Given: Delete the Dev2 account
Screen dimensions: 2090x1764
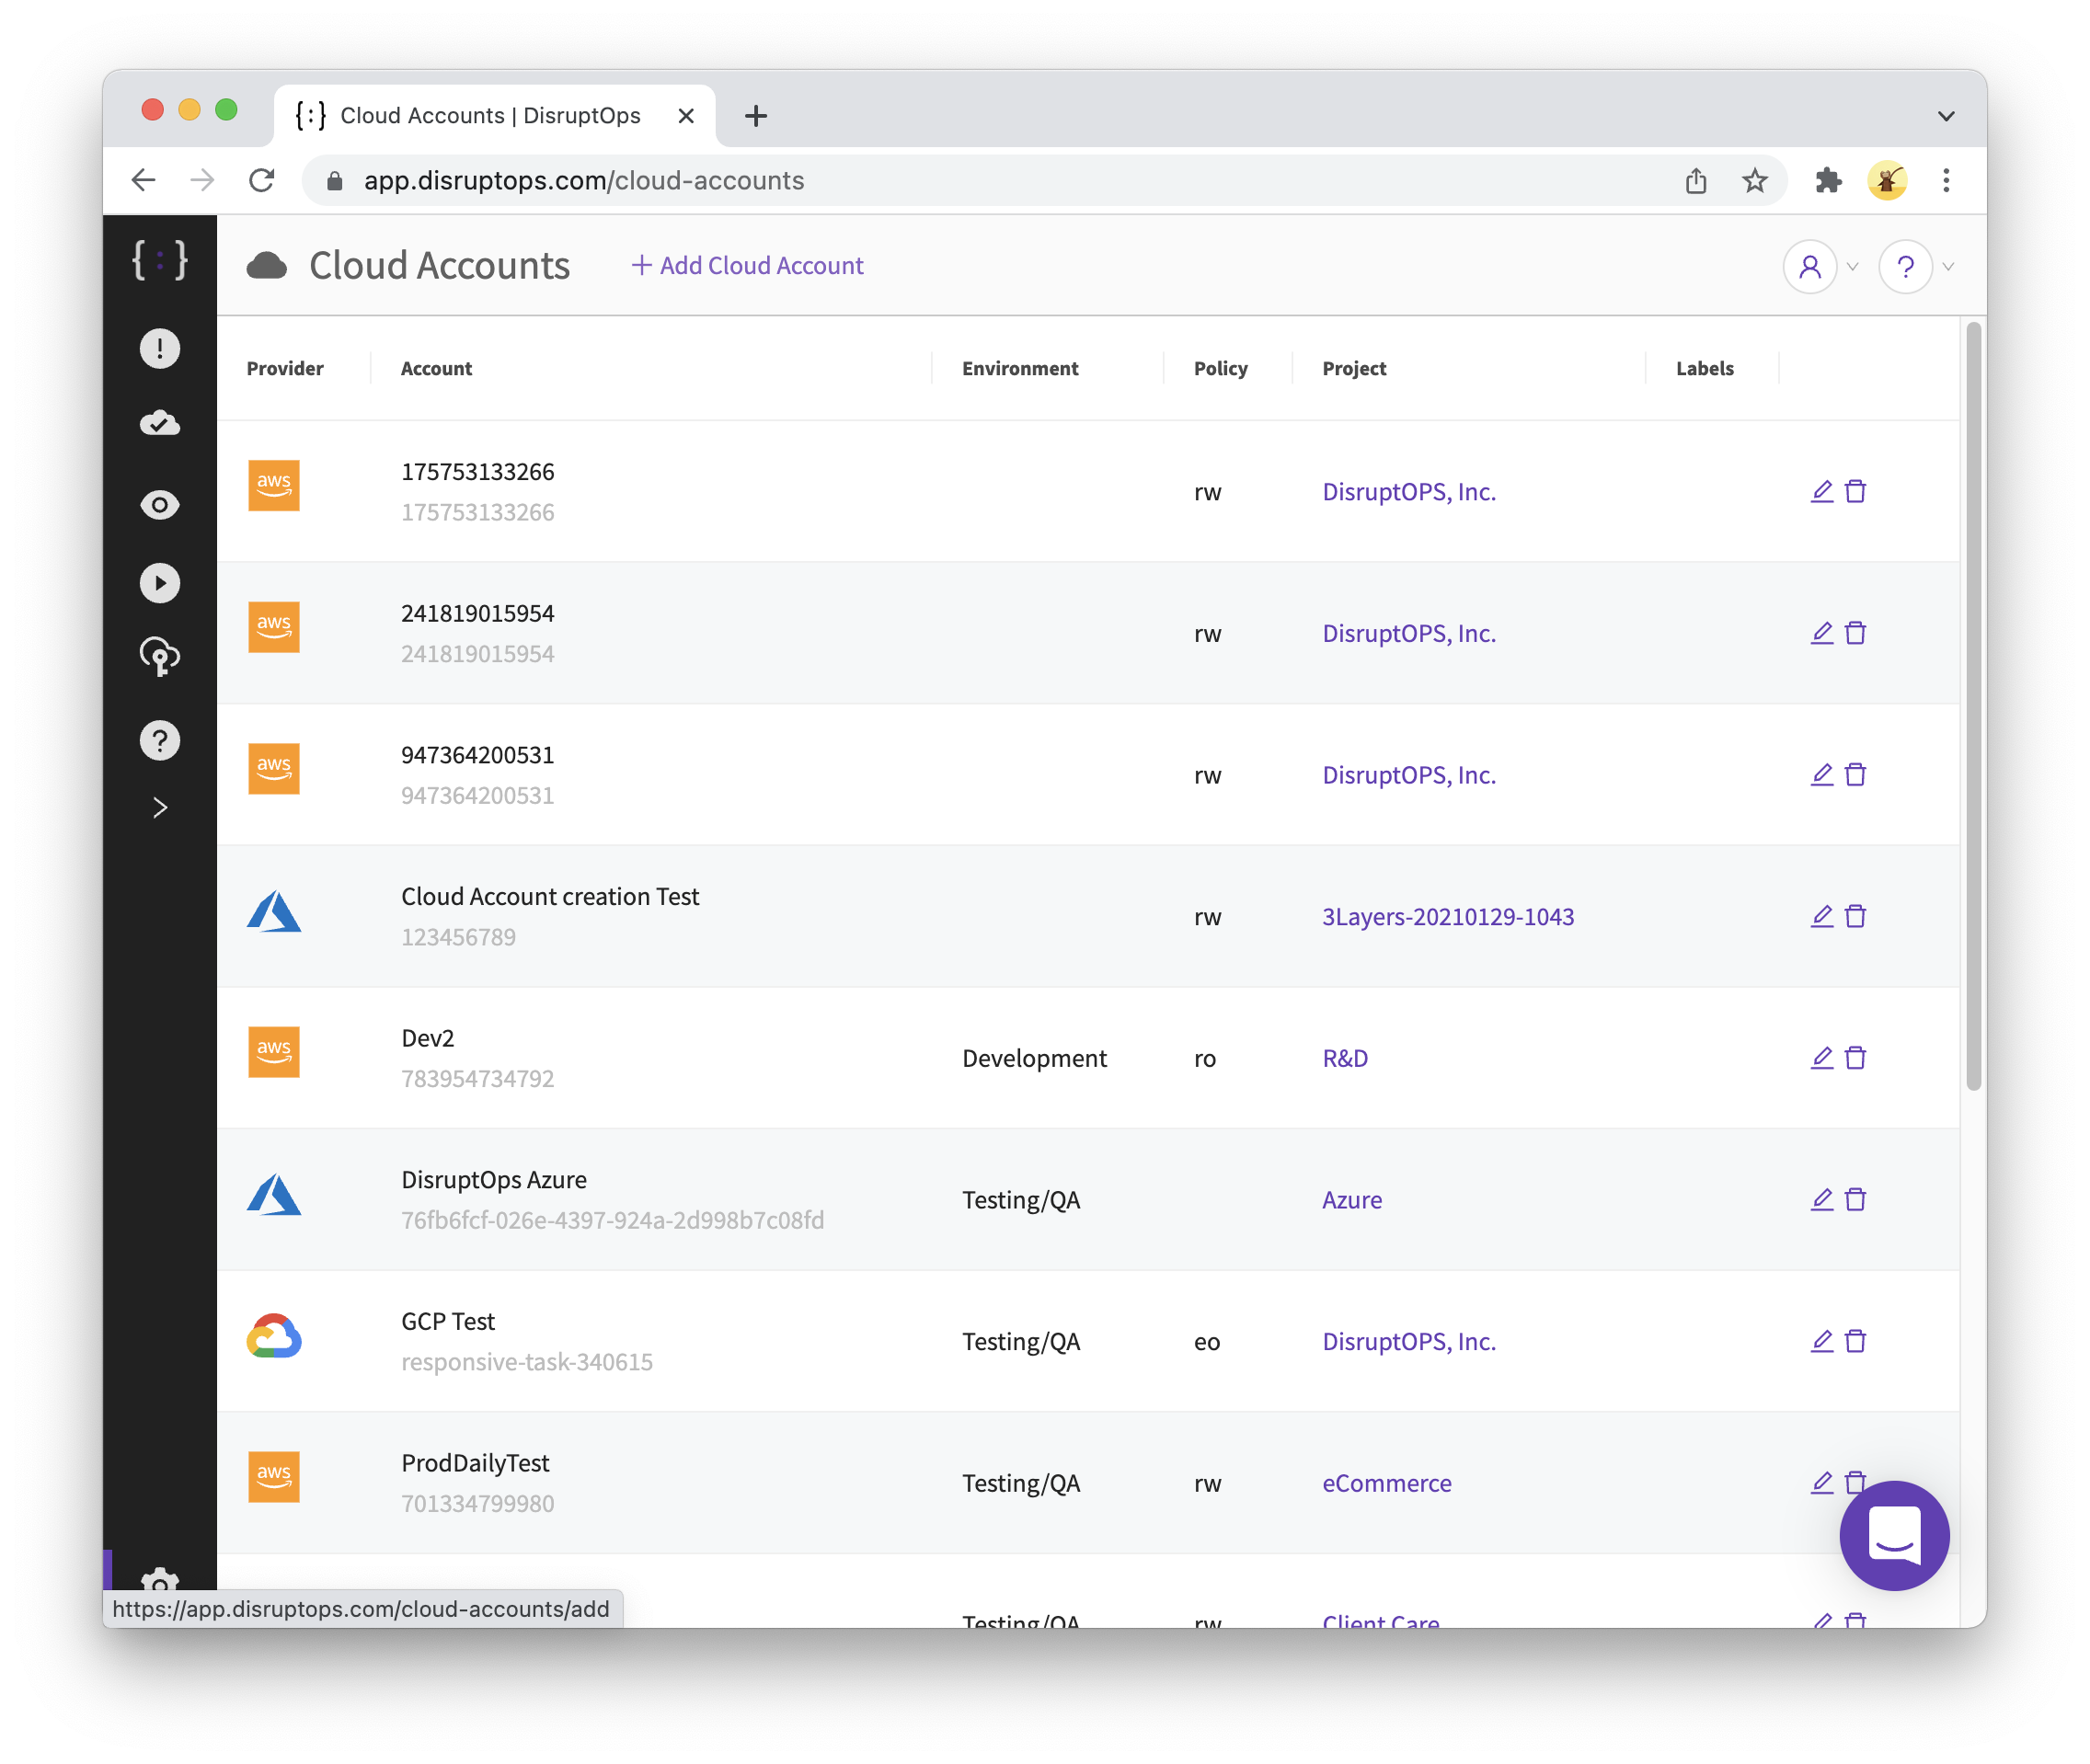Looking at the screenshot, I should coord(1856,1058).
